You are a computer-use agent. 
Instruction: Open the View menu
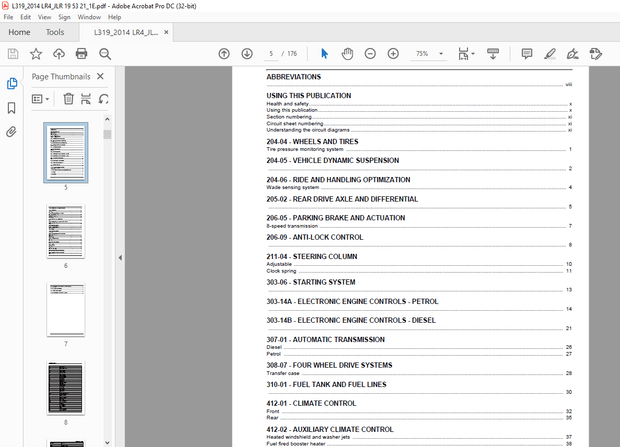pyautogui.click(x=44, y=17)
